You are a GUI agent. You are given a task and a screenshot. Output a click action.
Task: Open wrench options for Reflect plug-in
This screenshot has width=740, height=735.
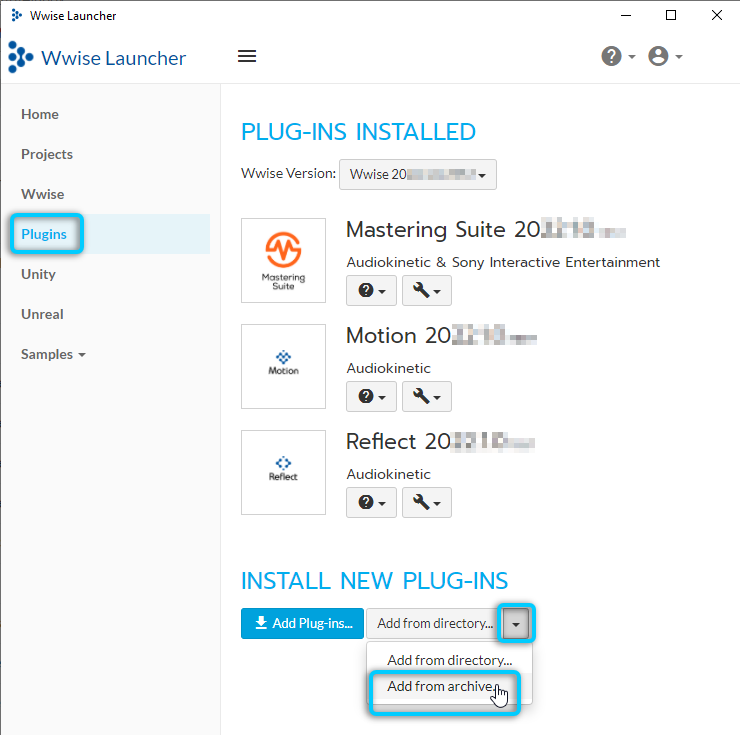[x=427, y=502]
